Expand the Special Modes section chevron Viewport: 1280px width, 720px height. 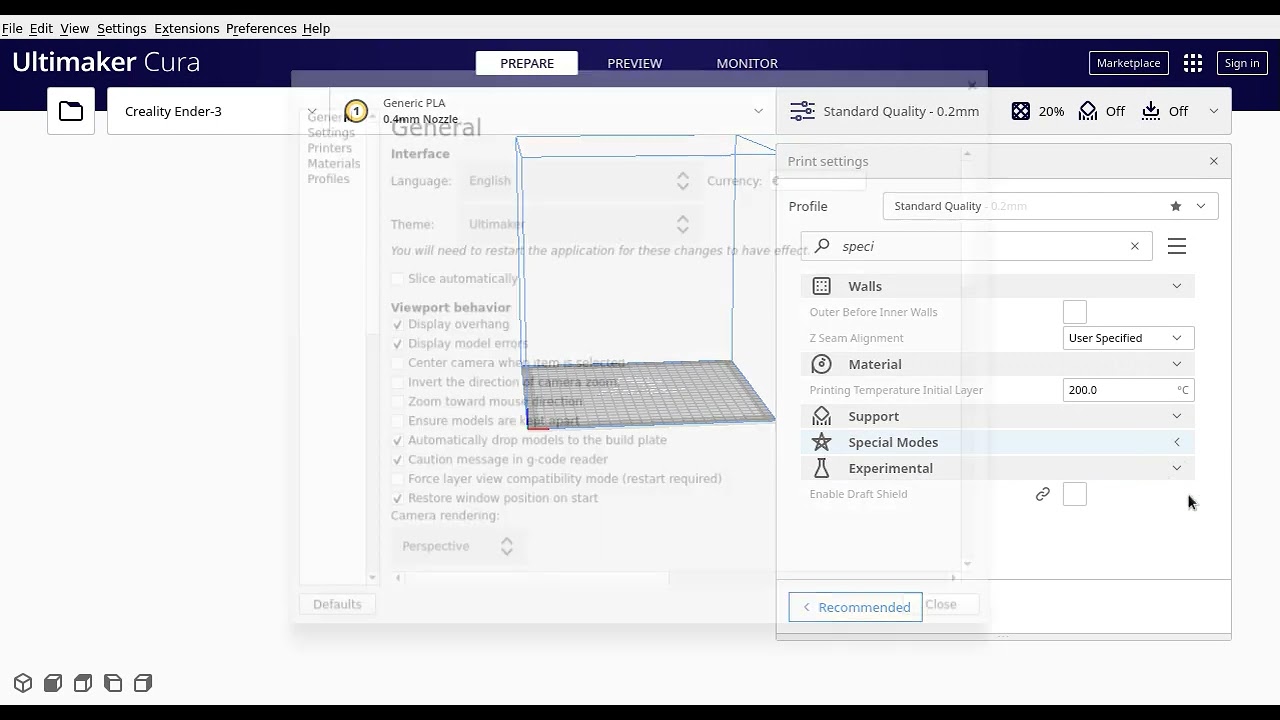[1177, 442]
